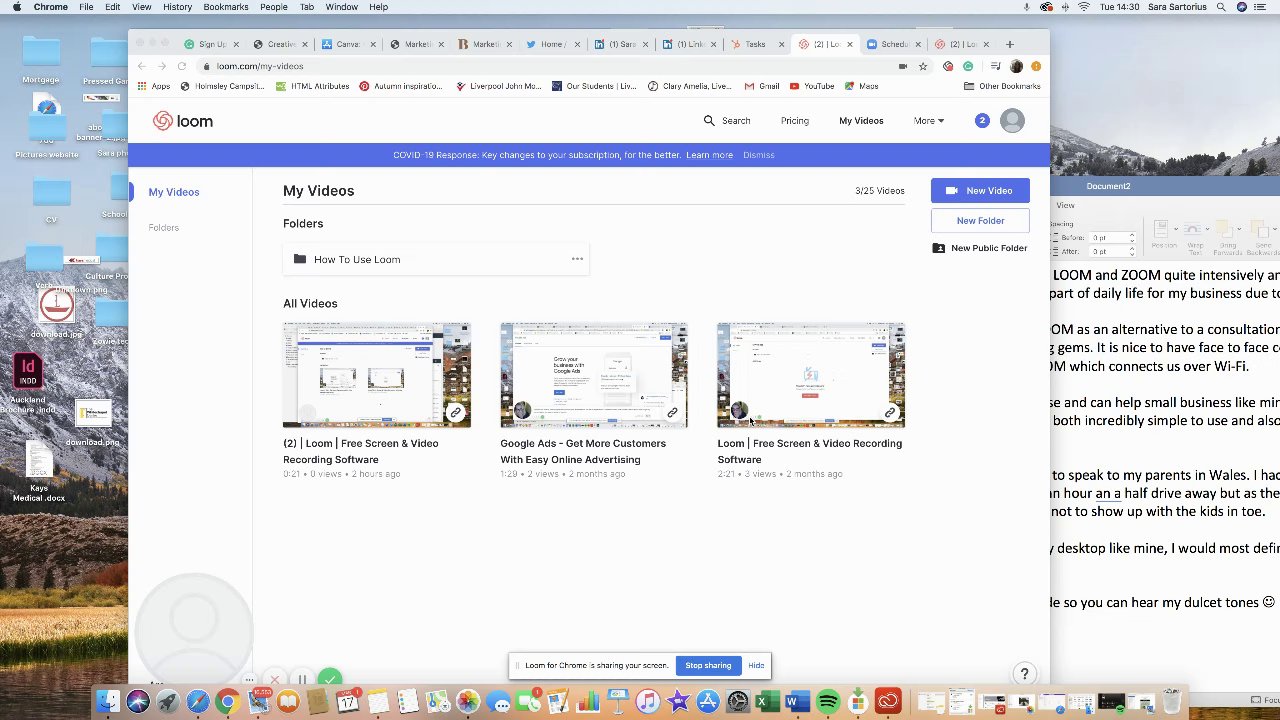Open the Google Ads video thumbnail
Screen dimensions: 1280x720
tap(594, 375)
